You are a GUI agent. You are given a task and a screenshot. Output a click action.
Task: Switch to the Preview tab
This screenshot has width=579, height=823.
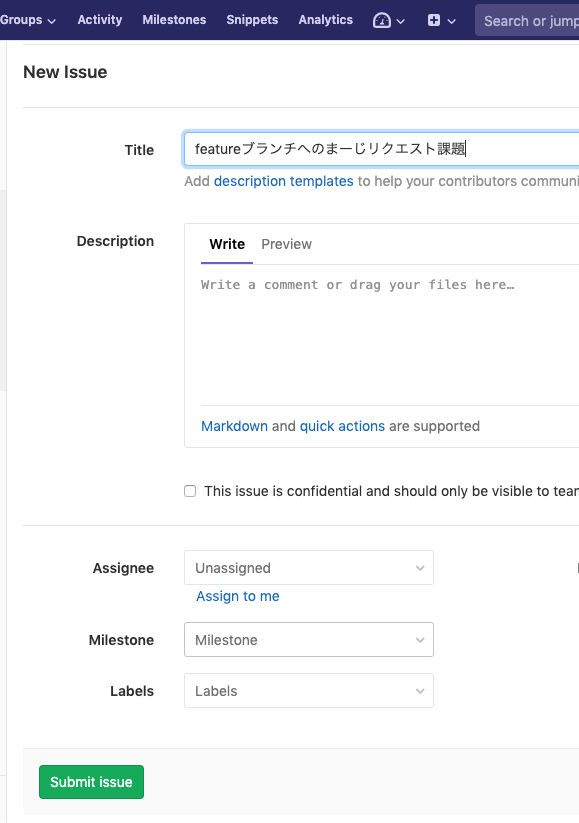(x=287, y=244)
